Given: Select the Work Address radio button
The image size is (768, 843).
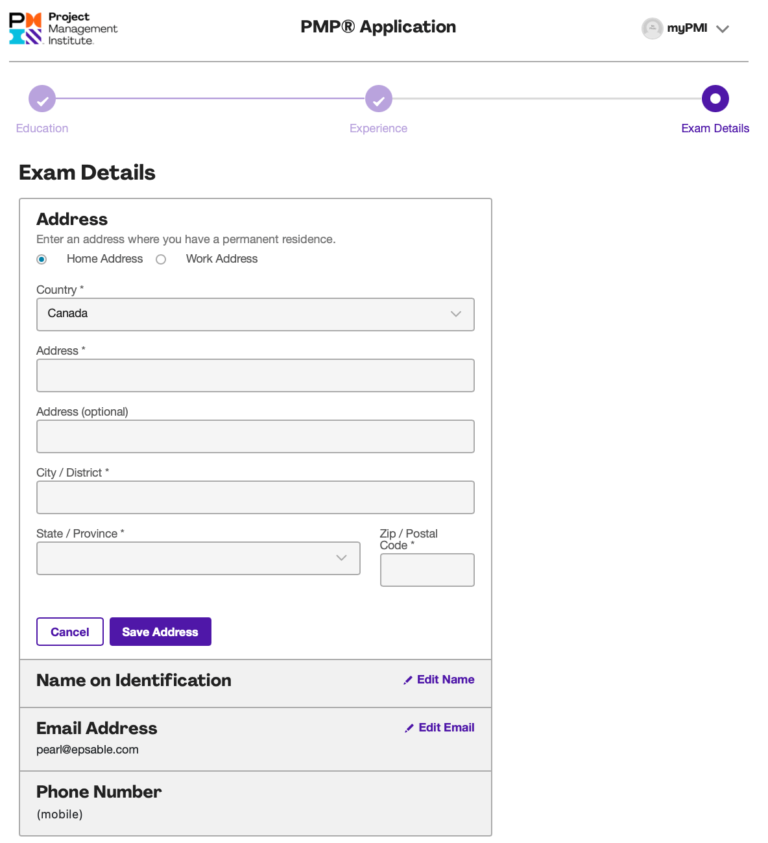Looking at the screenshot, I should 161,259.
